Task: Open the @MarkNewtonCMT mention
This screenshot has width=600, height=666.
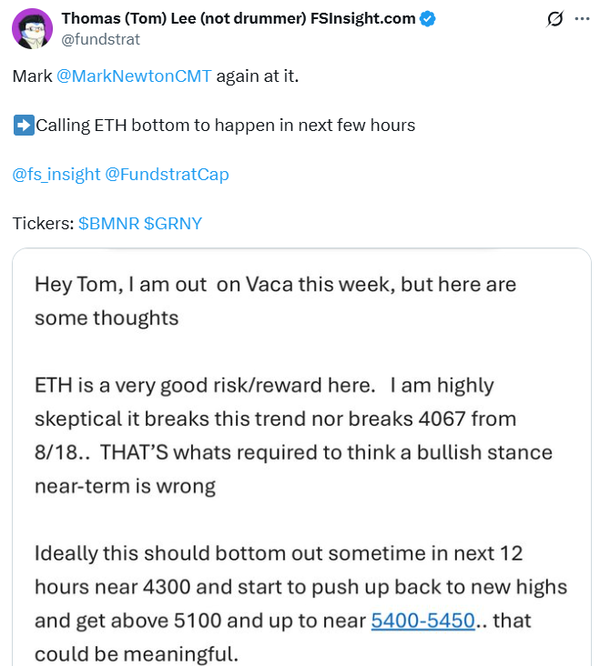Action: 135,76
